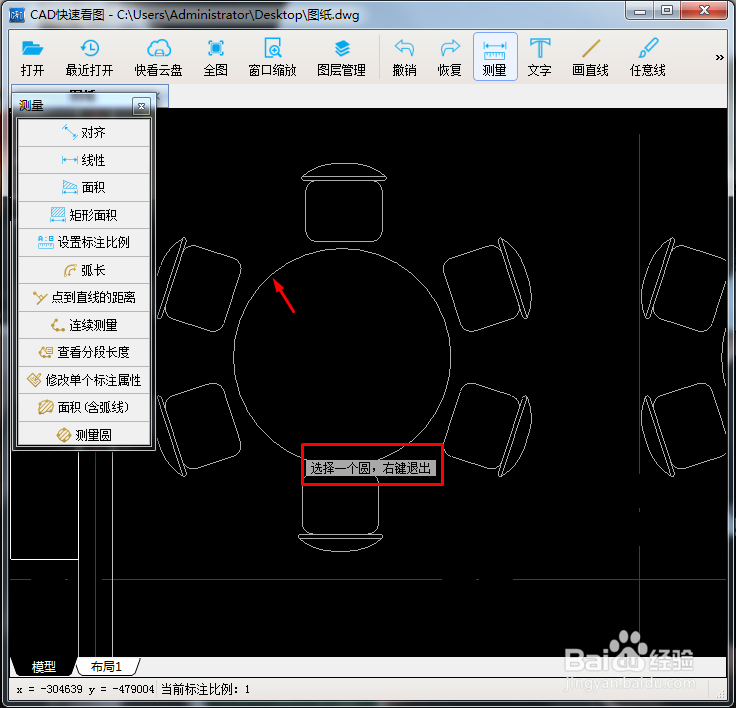Open the 最近打开 recent files list
This screenshot has height=708, width=736.
click(x=89, y=57)
